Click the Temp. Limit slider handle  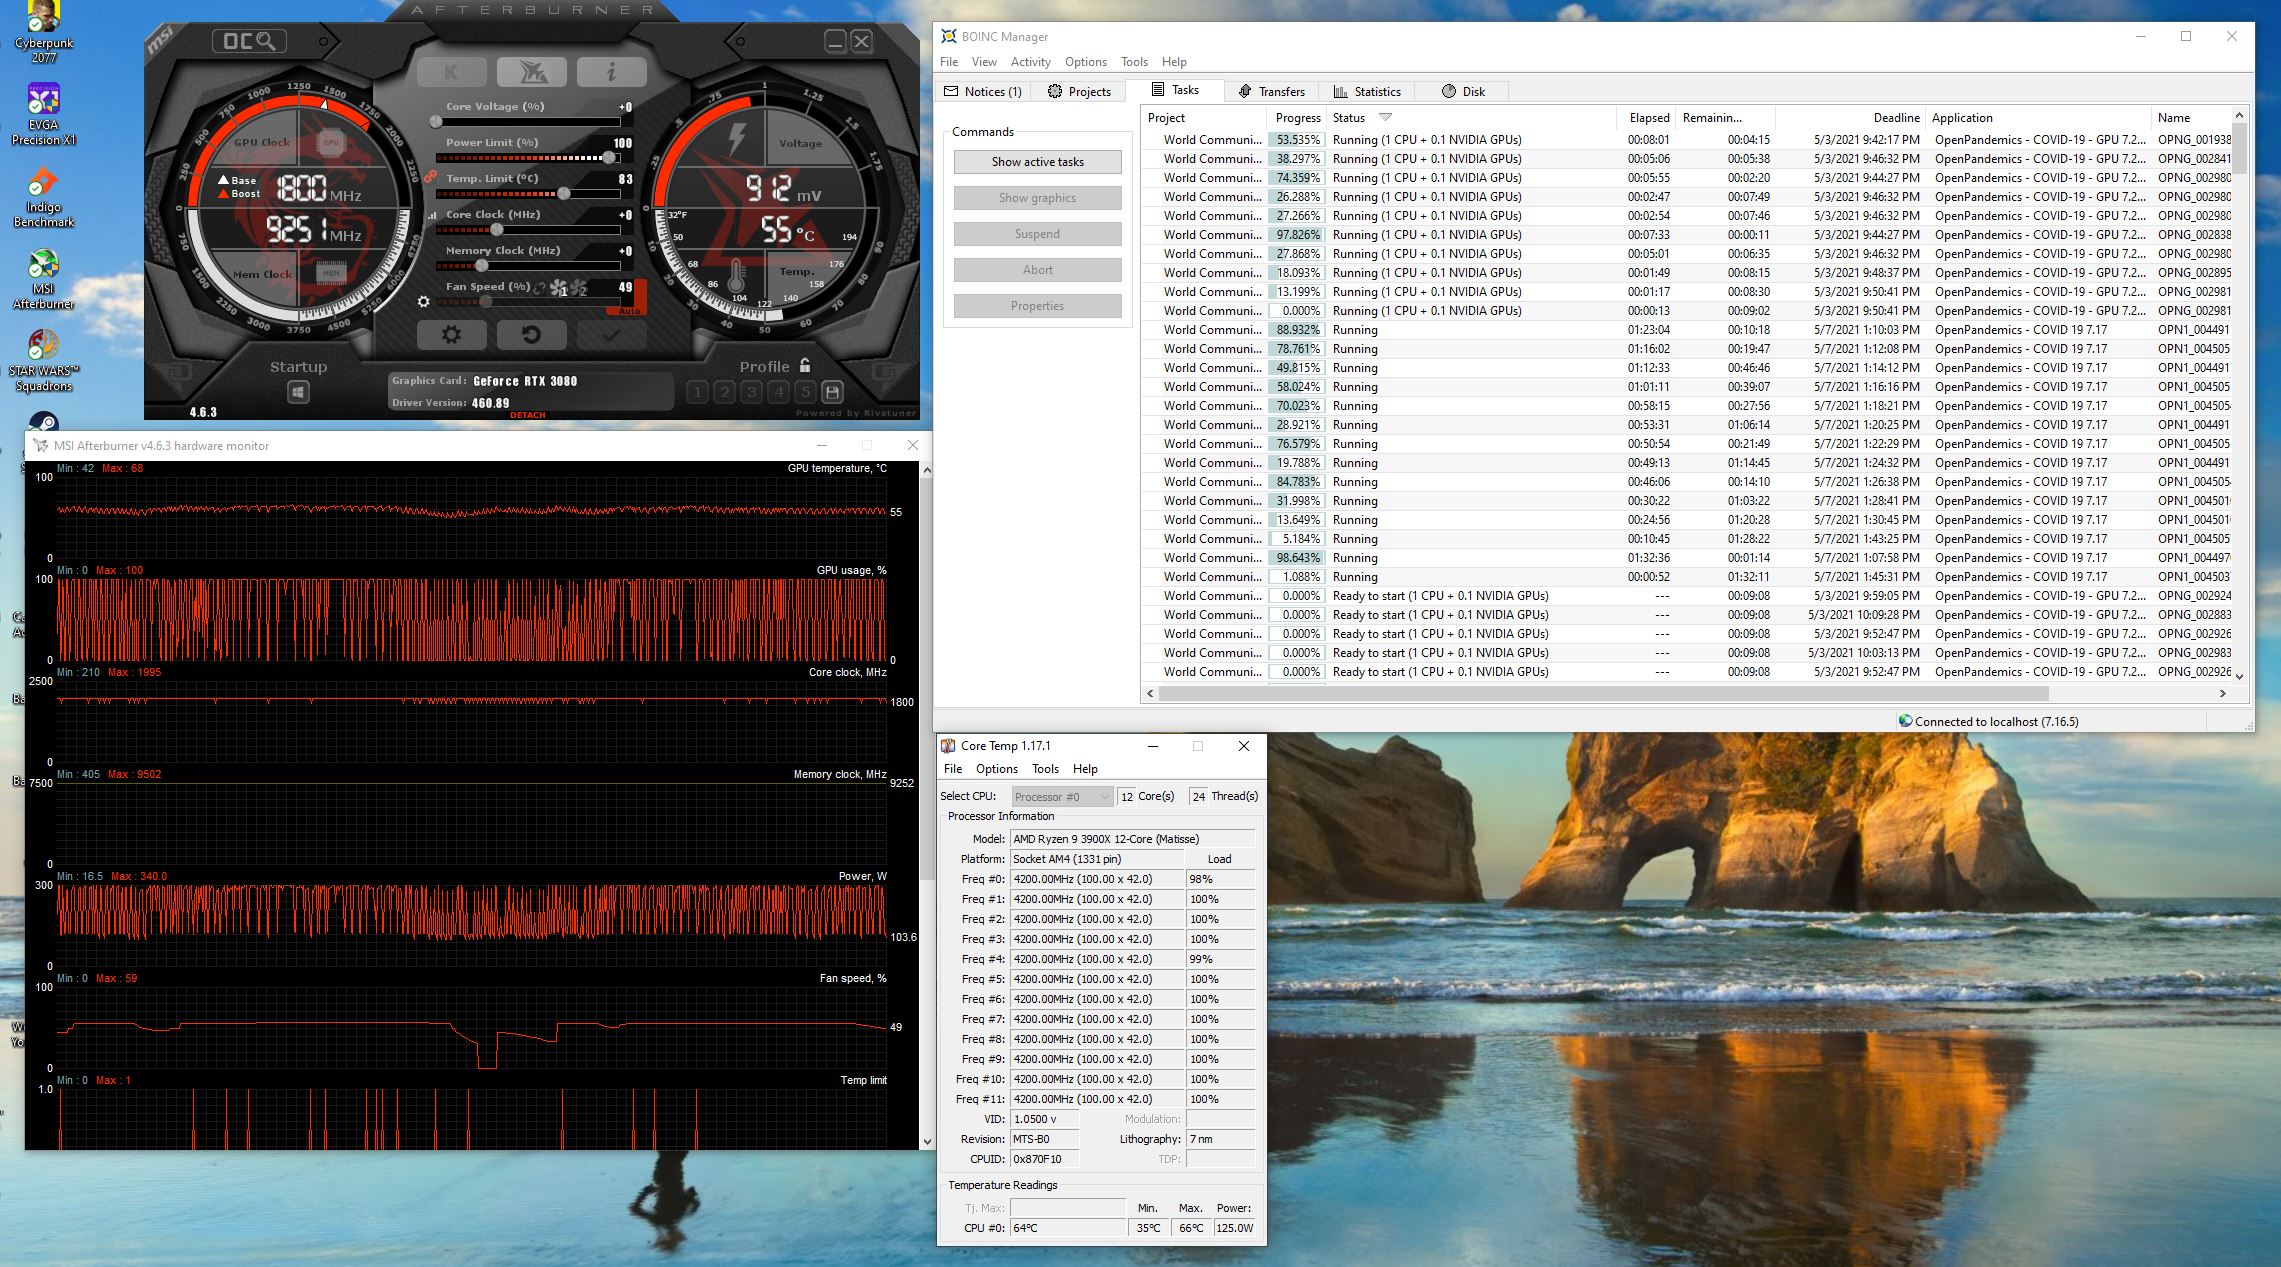tap(564, 194)
